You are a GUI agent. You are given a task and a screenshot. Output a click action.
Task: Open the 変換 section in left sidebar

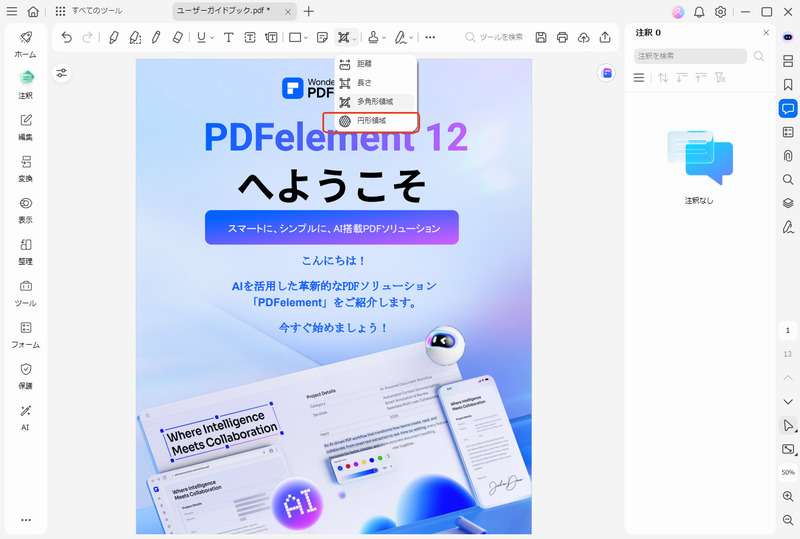(26, 168)
